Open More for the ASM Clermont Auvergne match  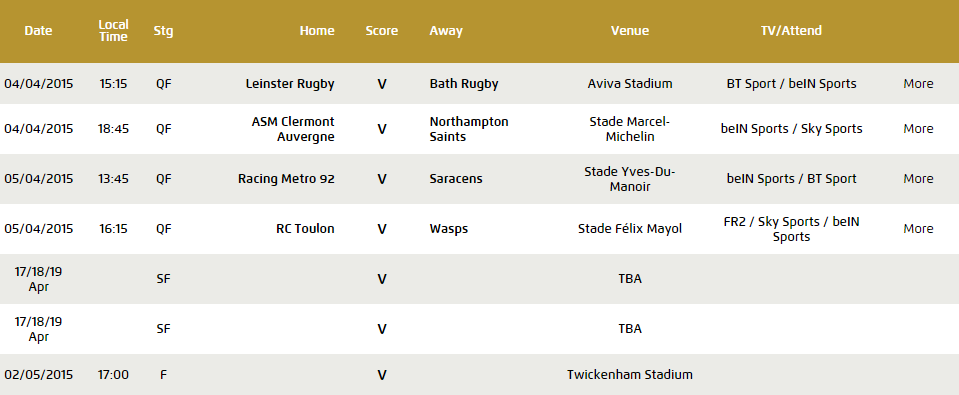click(x=918, y=129)
